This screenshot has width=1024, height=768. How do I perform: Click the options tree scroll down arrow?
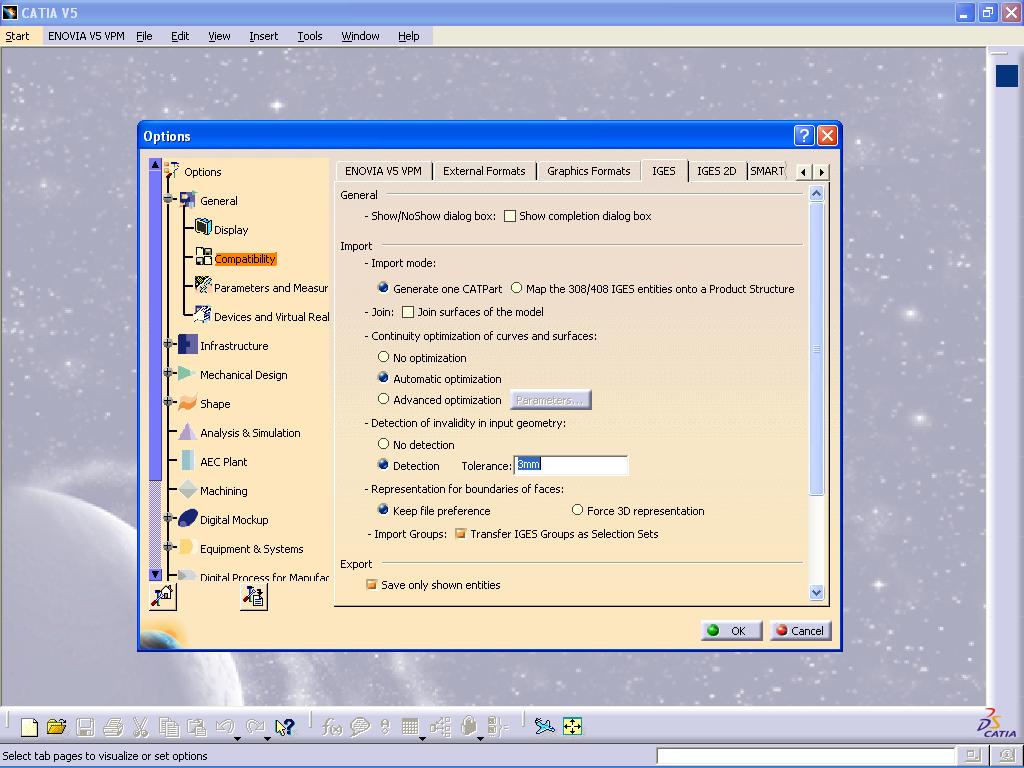(155, 575)
